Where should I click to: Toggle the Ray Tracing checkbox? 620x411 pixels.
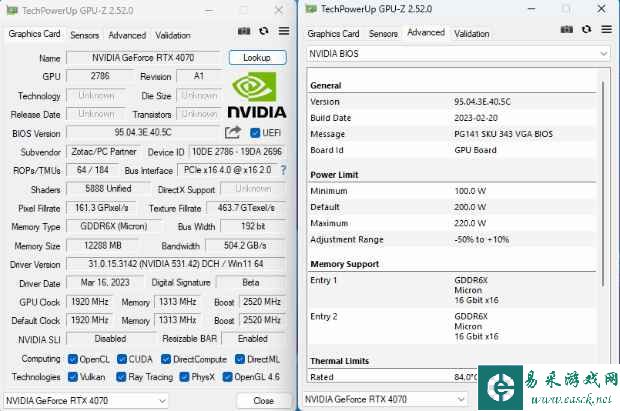click(x=121, y=377)
